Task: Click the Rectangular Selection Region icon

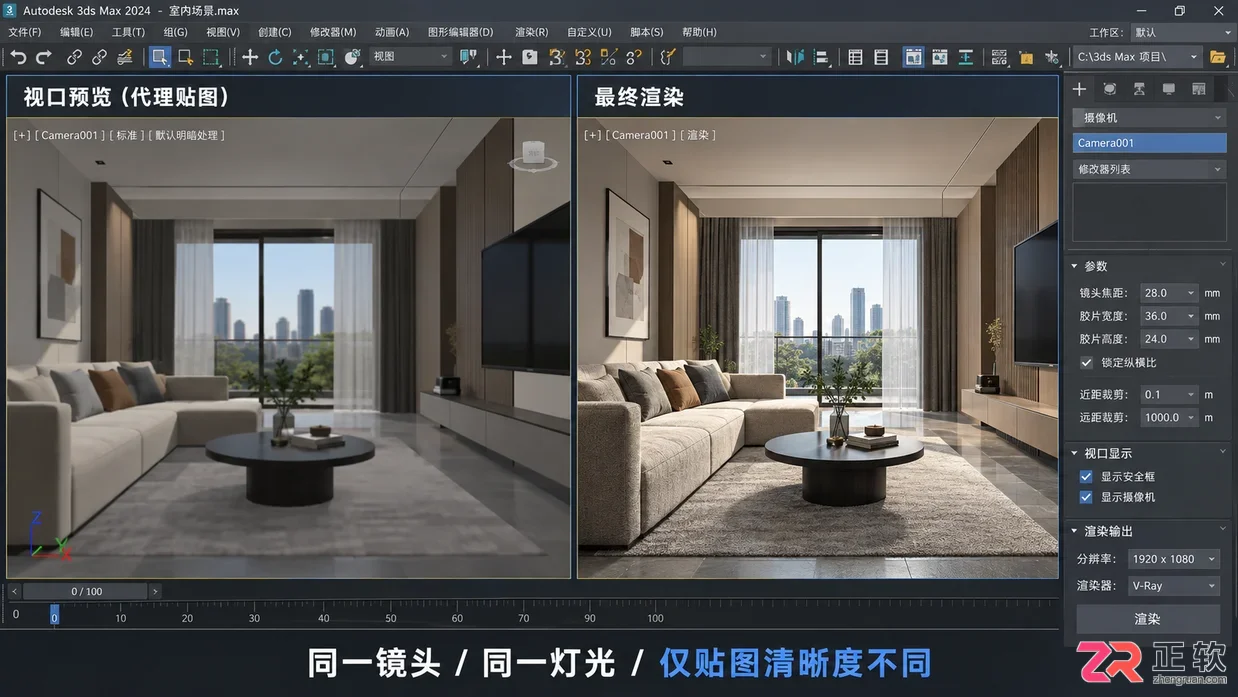Action: 211,57
